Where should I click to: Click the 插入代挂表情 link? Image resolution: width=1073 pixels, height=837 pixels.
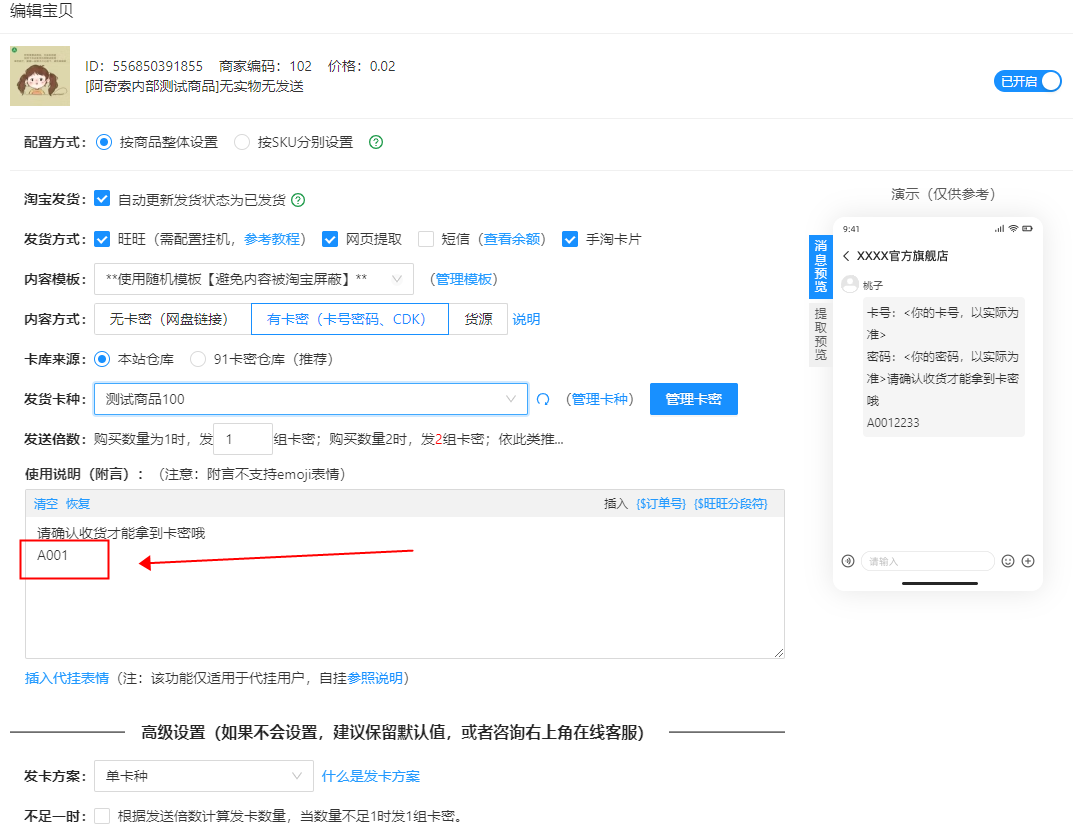(x=67, y=678)
